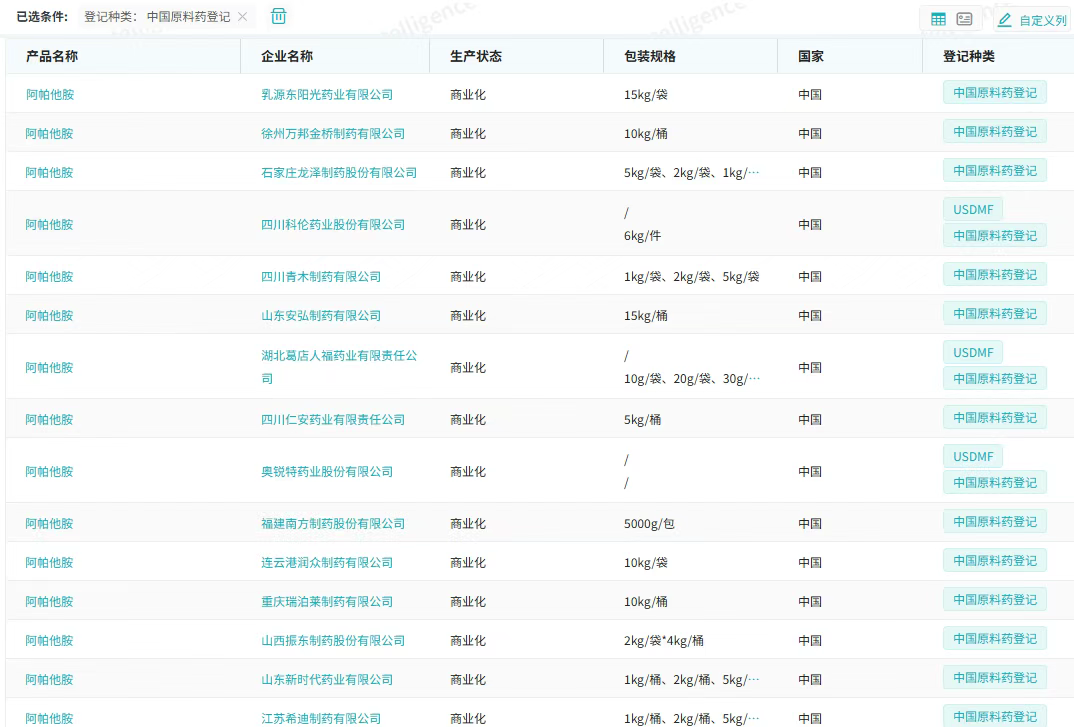The height and width of the screenshot is (727, 1074).
Task: Click the trash icon to clear filters
Action: (279, 17)
